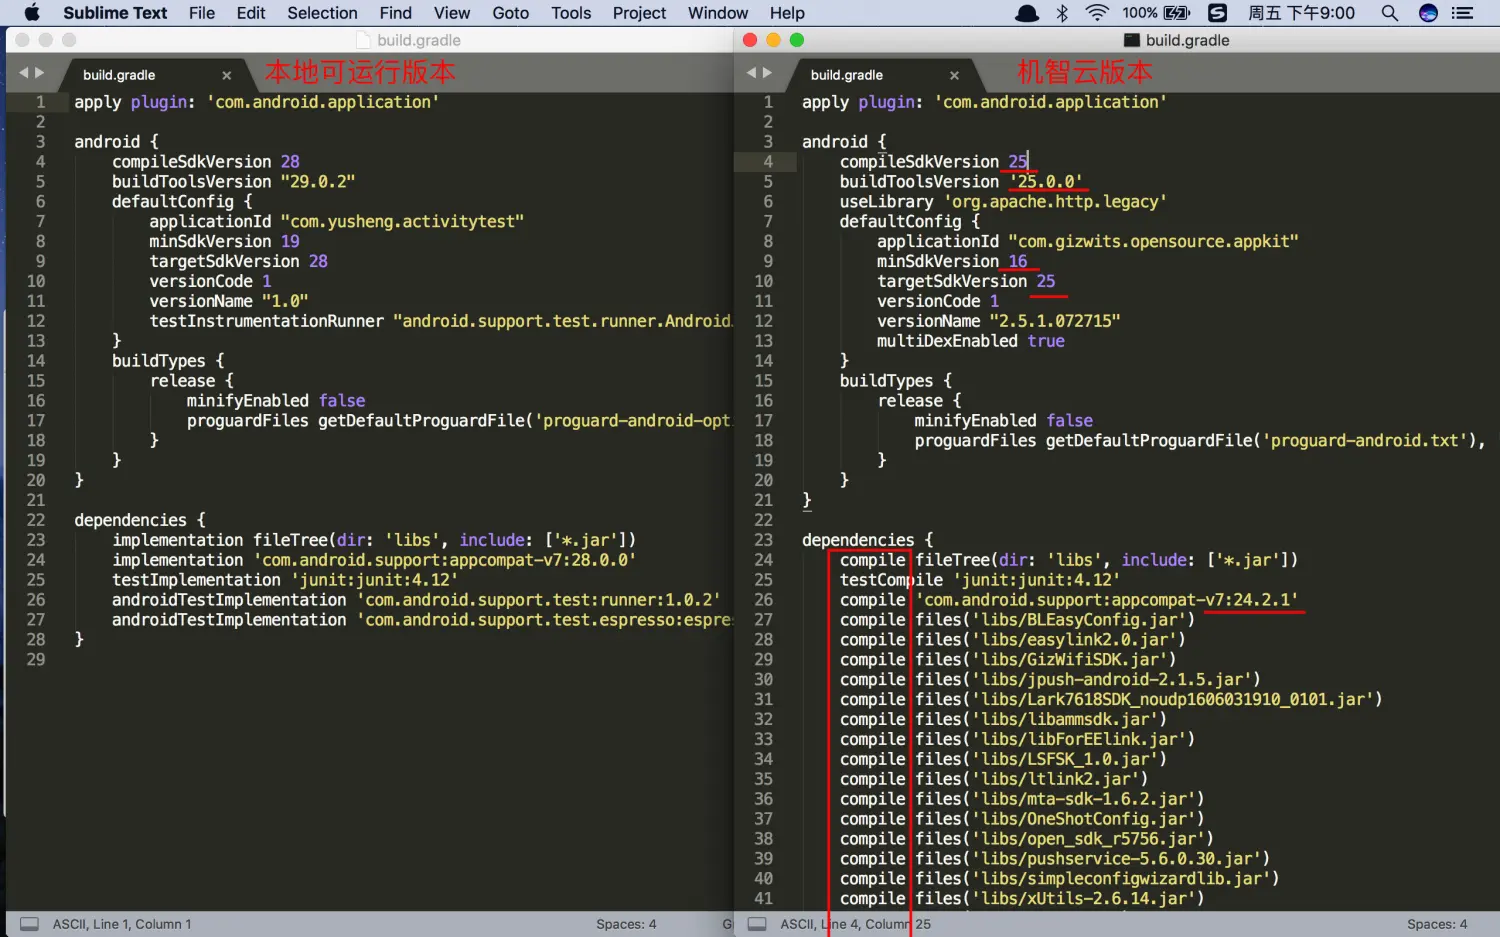Click multiDexEnabled true line
This screenshot has width=1500, height=937.
tap(971, 341)
